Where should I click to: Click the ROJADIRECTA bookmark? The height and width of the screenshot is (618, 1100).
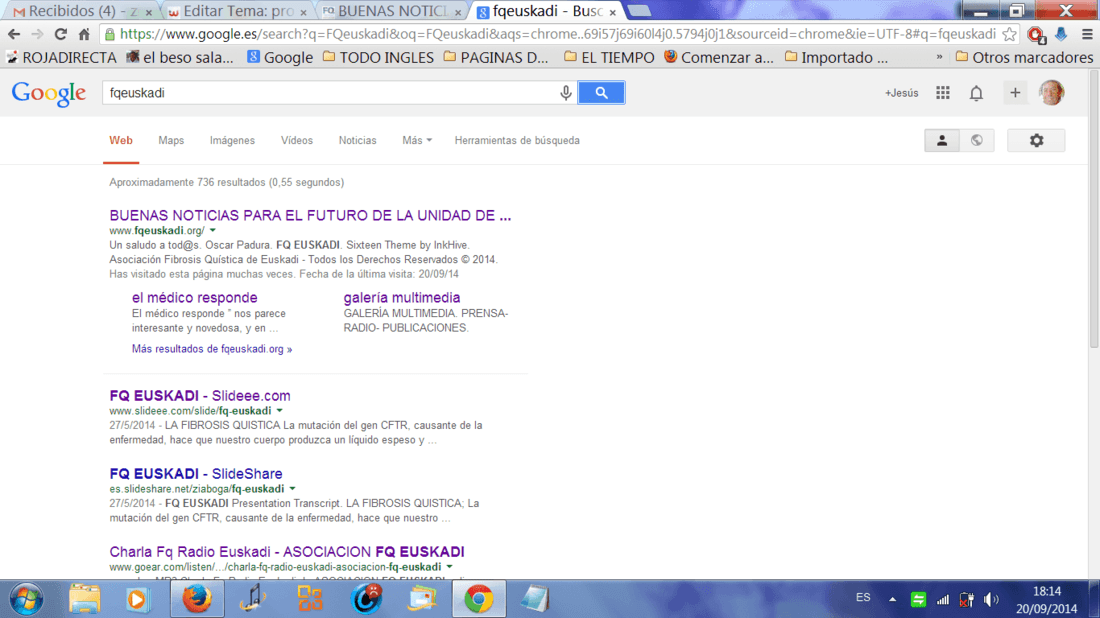[62, 58]
